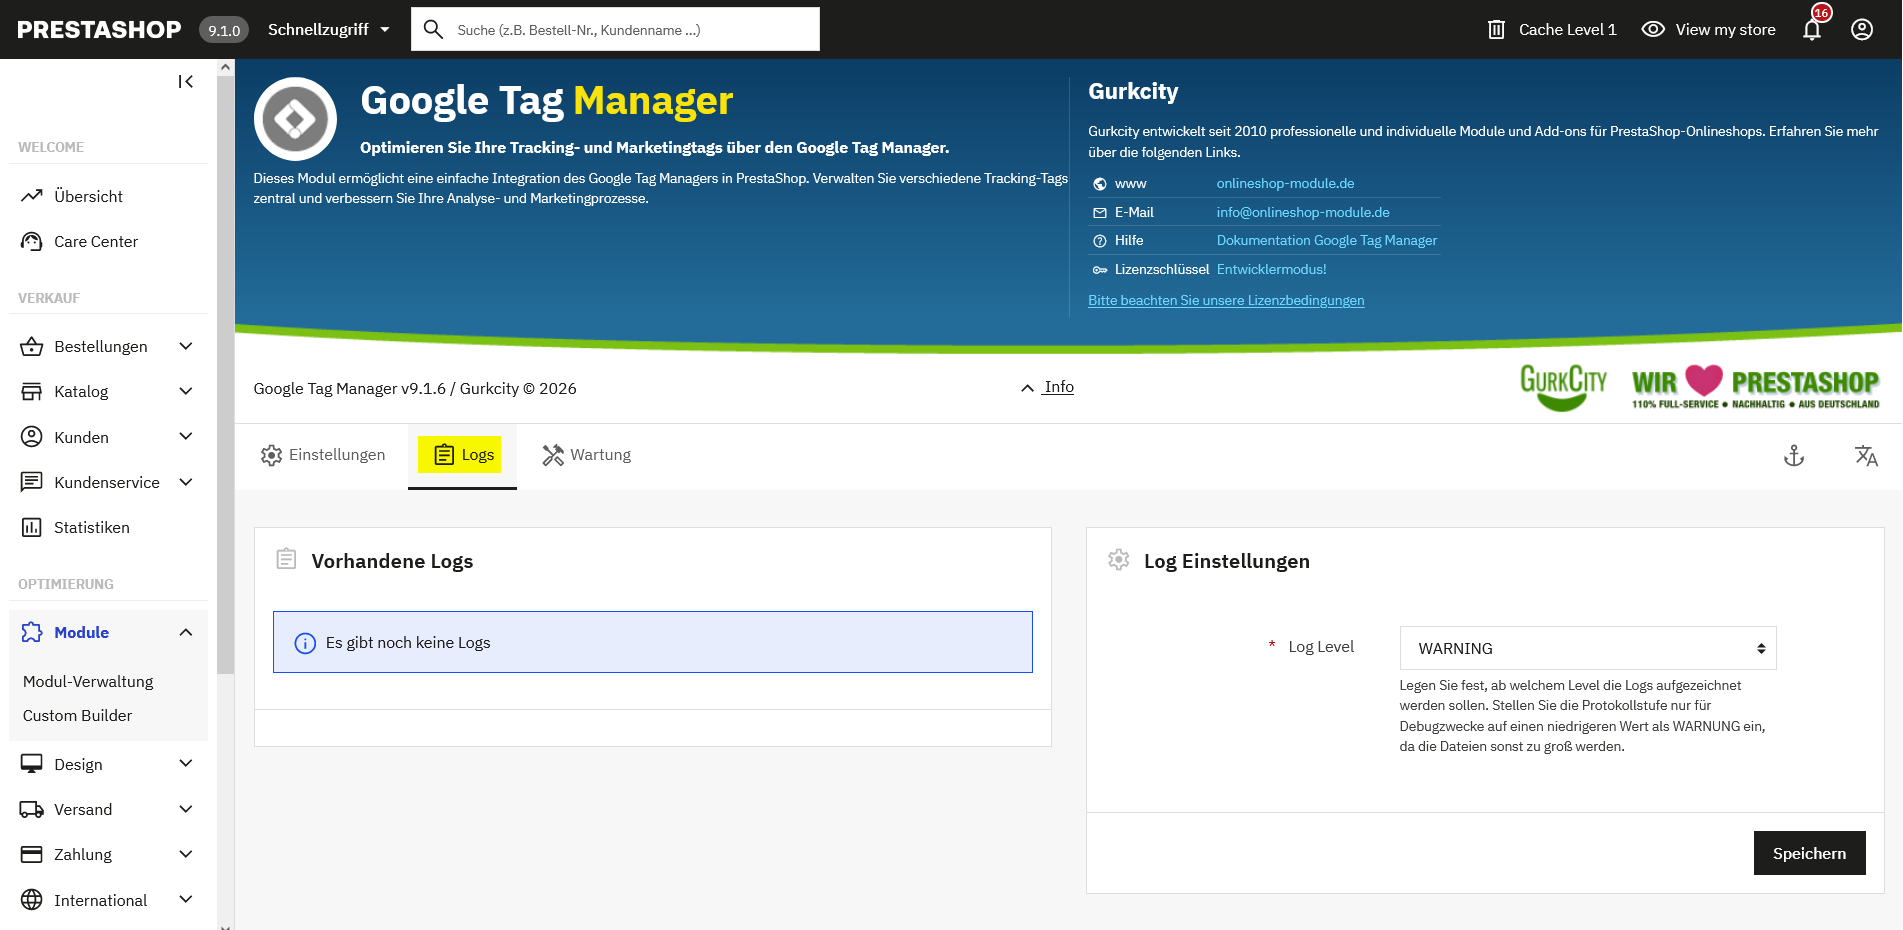Screen dimensions: 1903x930
Task: Open the user profile account icon
Action: coord(1862,30)
